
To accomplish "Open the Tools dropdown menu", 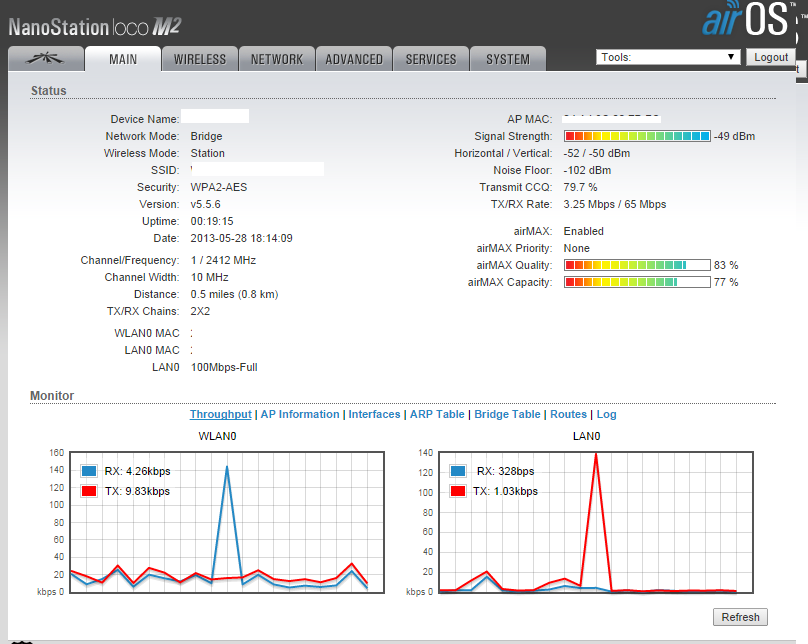I will [668, 57].
